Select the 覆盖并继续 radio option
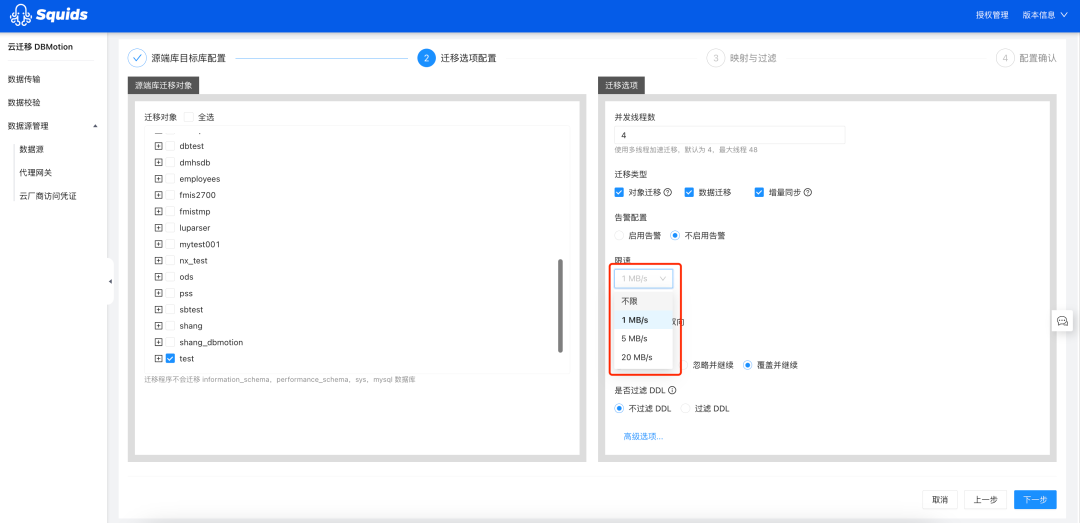 (x=747, y=365)
